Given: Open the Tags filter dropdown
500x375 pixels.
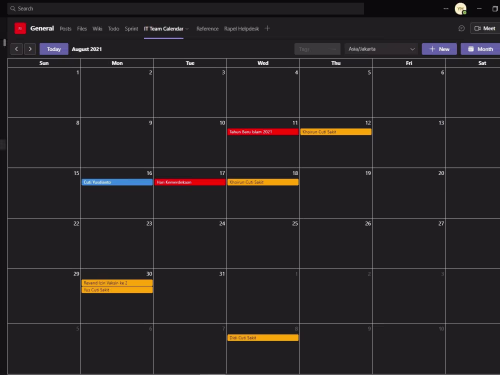Looking at the screenshot, I should (317, 49).
